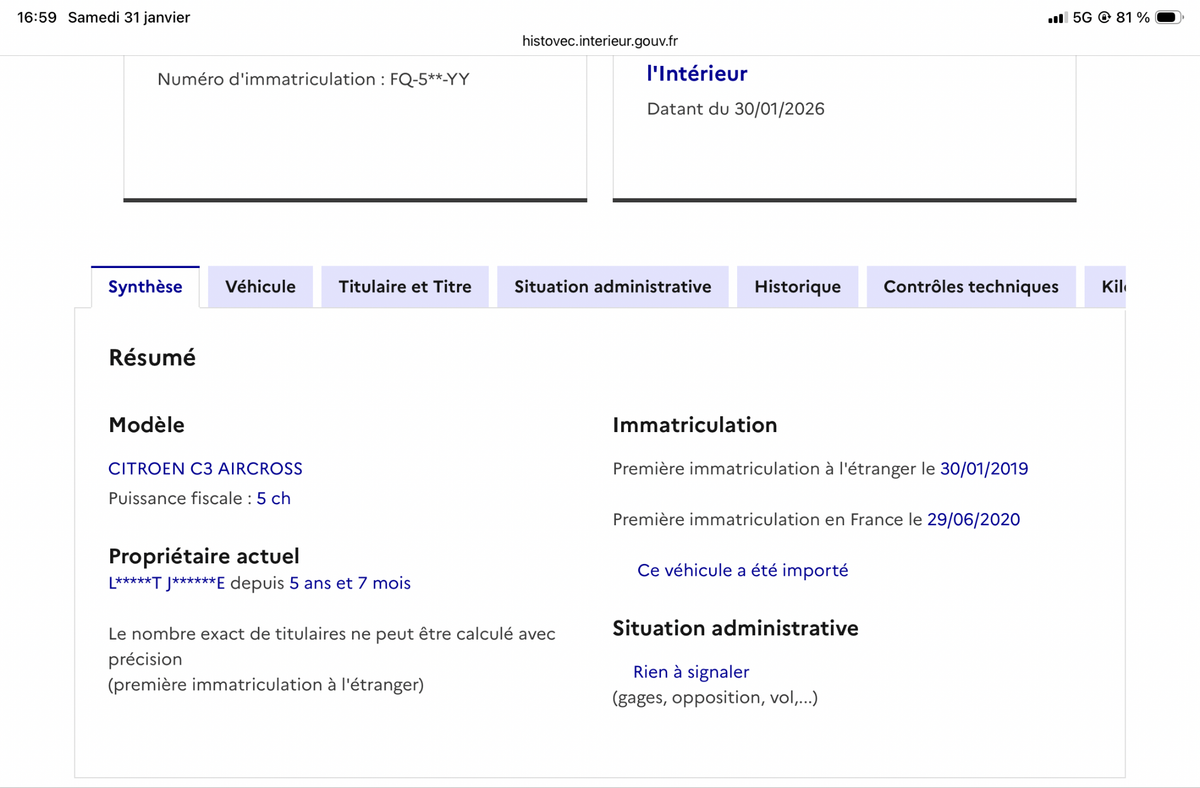Click the French registration date 29/06/2020
1200x788 pixels.
coord(974,519)
